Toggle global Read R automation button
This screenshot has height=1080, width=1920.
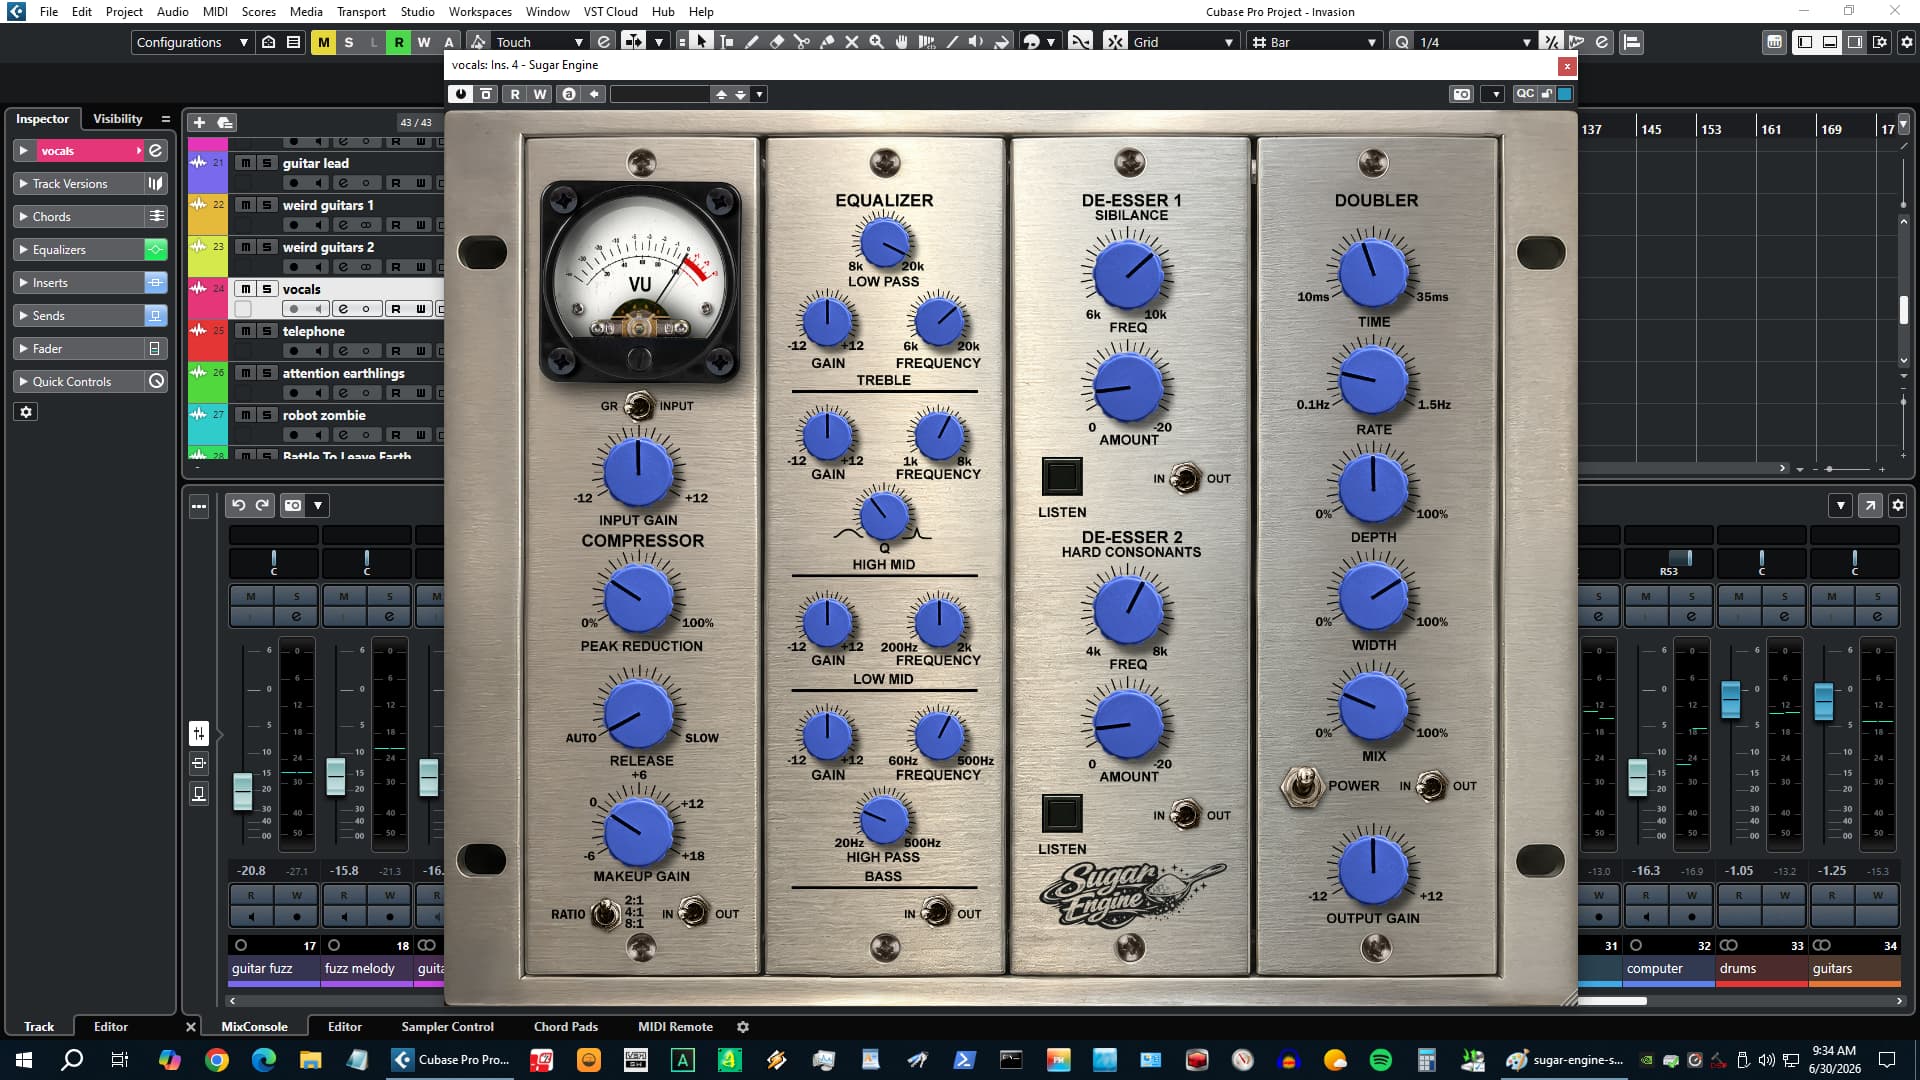click(398, 42)
